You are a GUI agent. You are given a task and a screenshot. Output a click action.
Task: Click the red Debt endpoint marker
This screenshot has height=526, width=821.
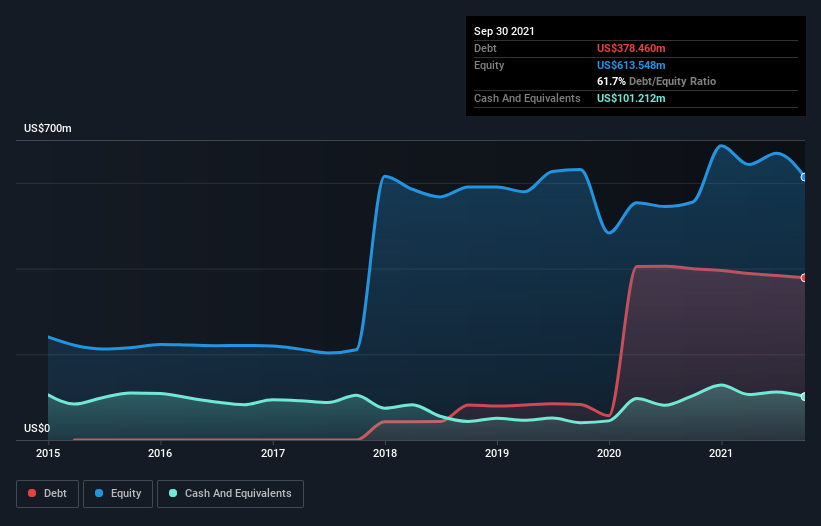pyautogui.click(x=804, y=278)
